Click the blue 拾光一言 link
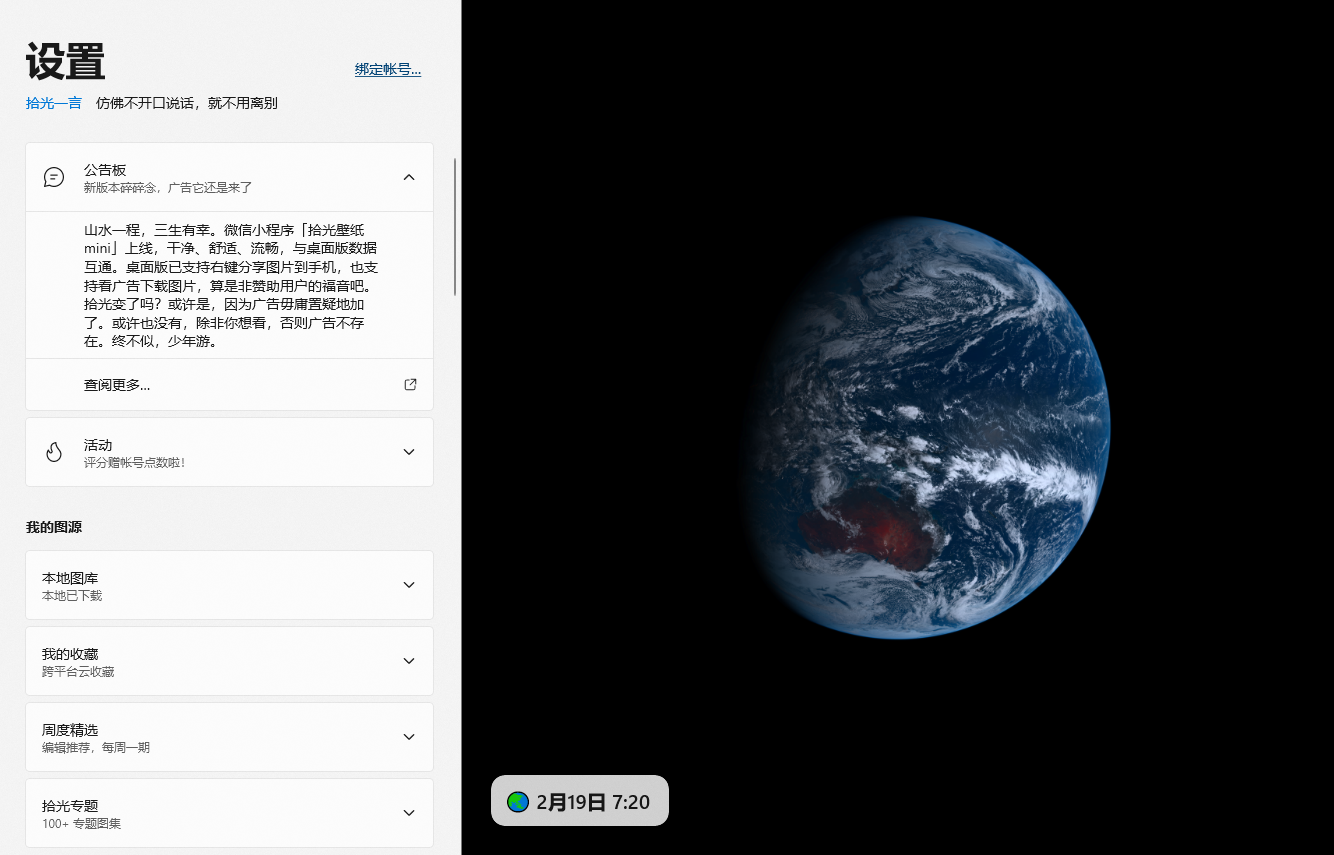 tap(54, 103)
